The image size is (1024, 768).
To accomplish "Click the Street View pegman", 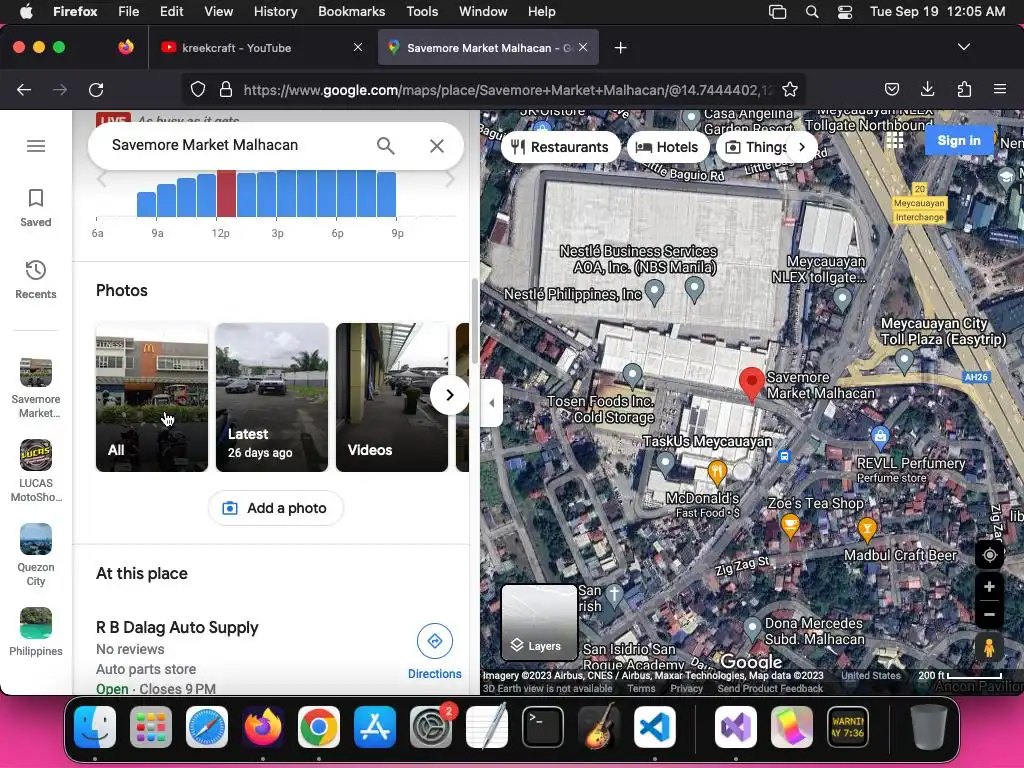I will 989,648.
